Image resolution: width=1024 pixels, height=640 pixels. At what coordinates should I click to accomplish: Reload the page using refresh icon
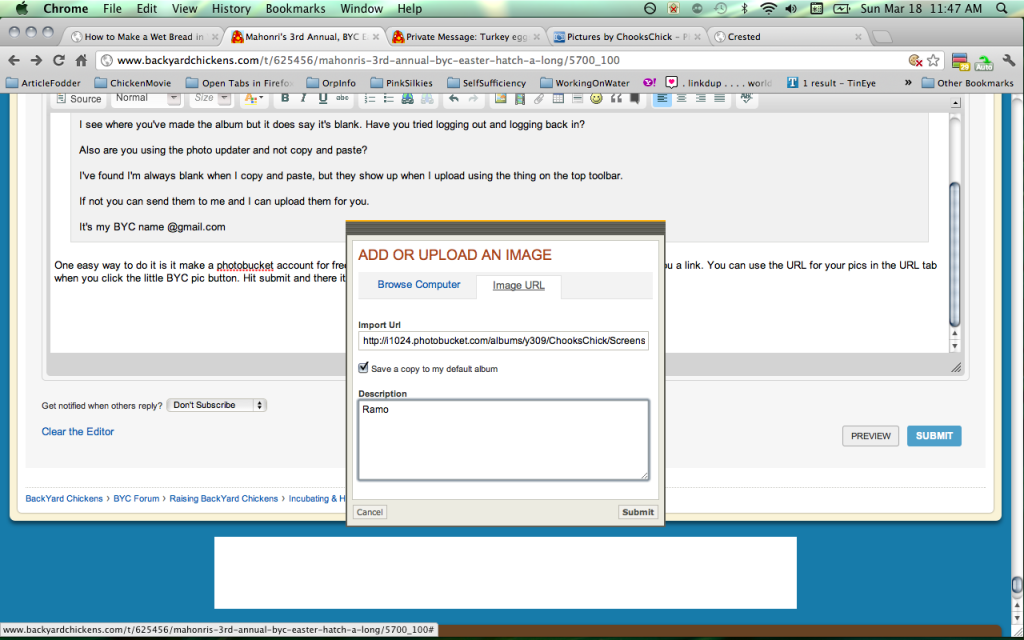click(x=59, y=60)
